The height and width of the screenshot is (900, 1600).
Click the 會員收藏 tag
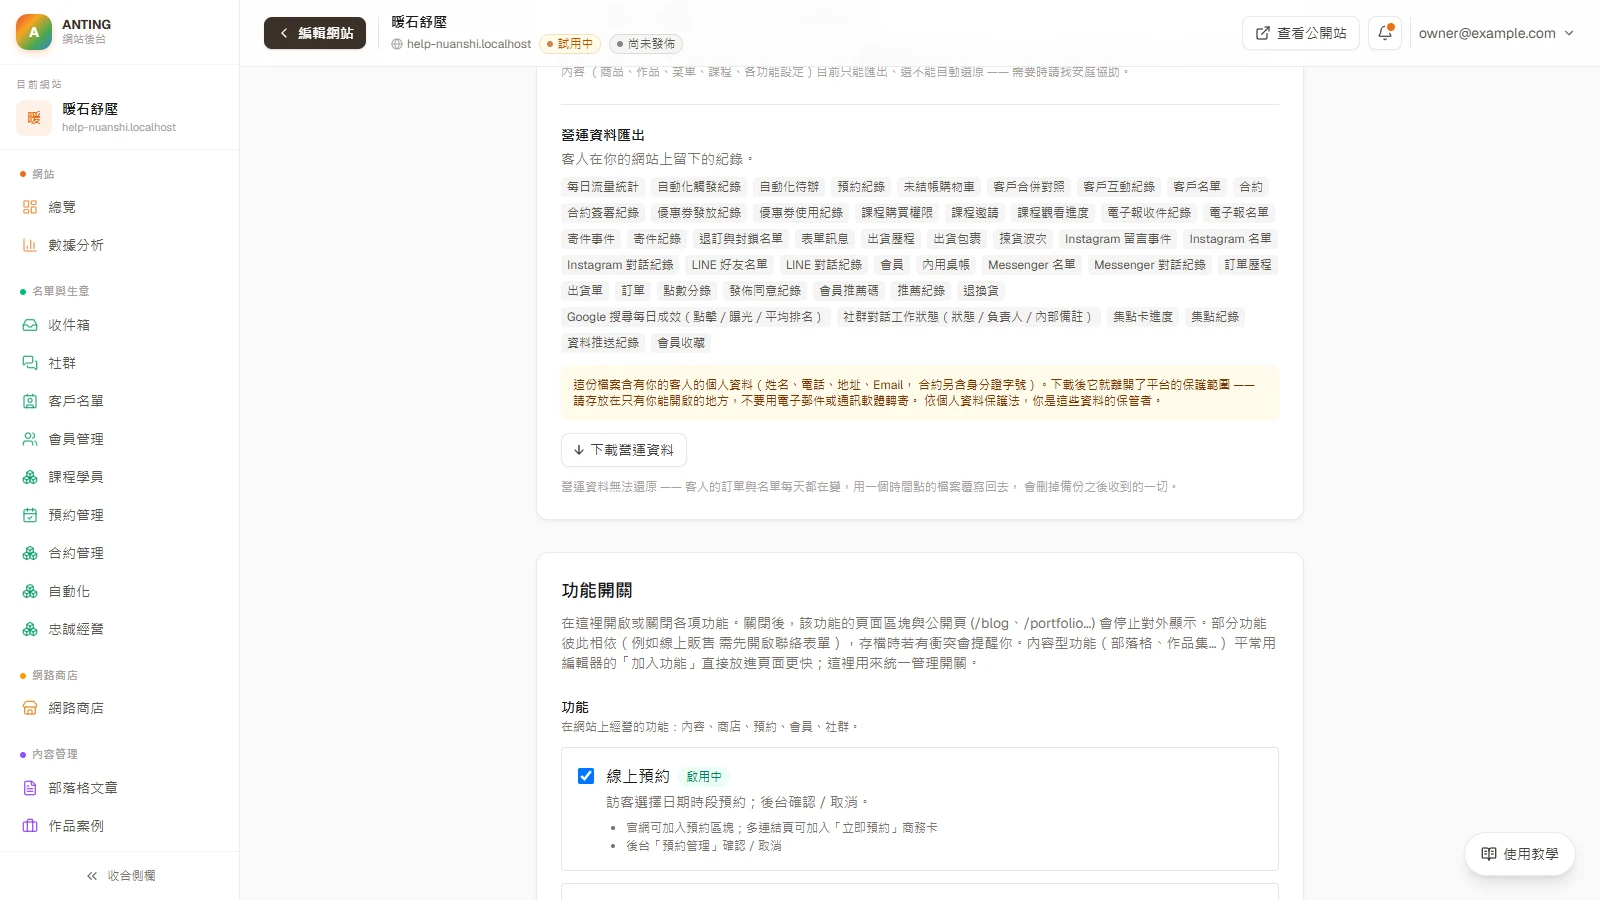681,343
